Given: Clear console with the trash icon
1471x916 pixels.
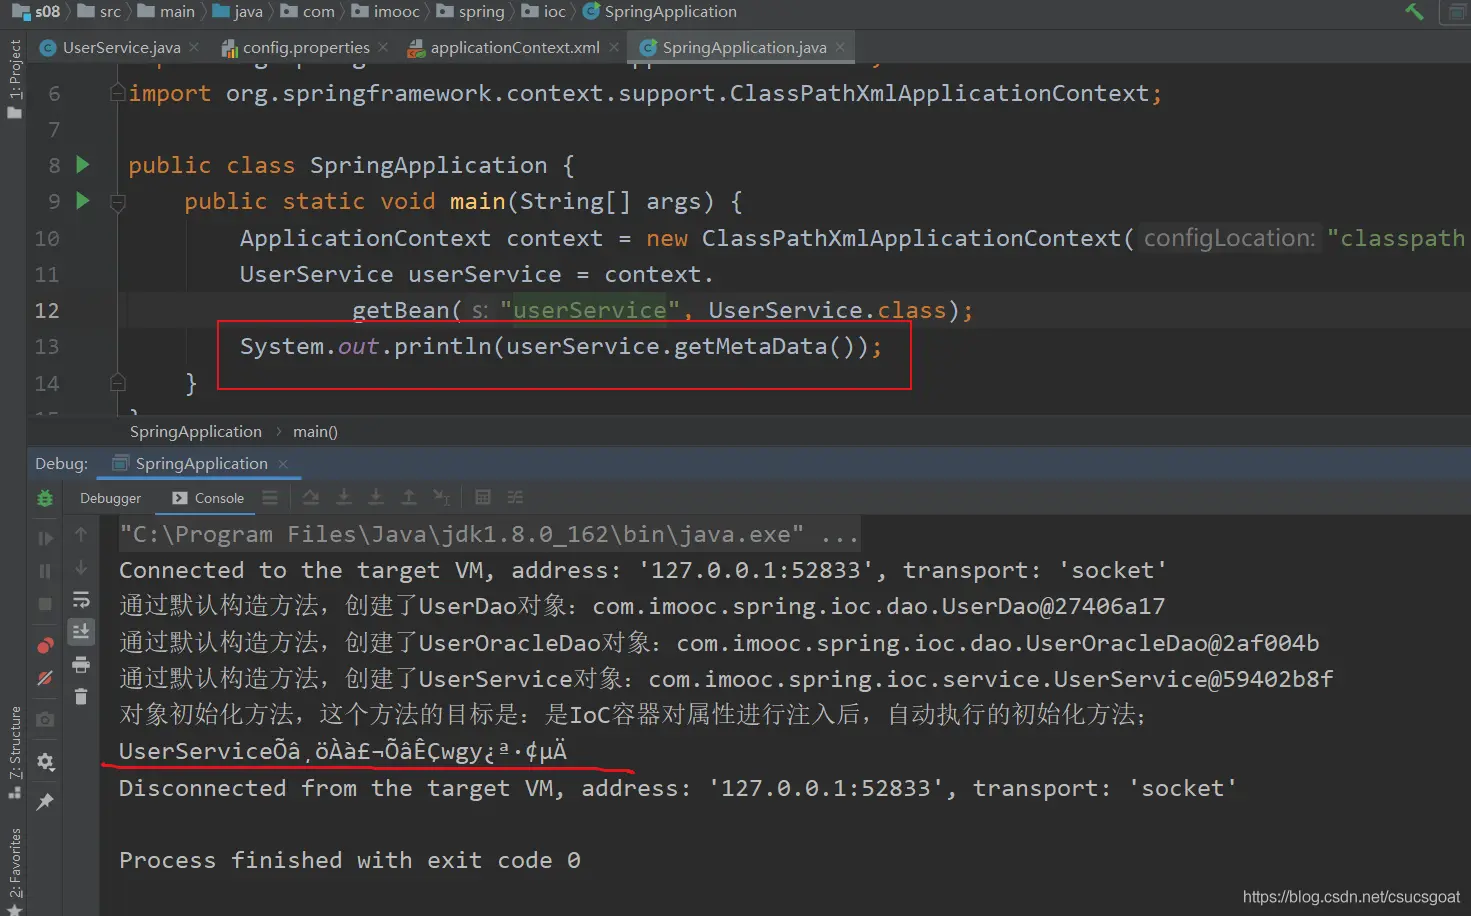Looking at the screenshot, I should [x=81, y=697].
